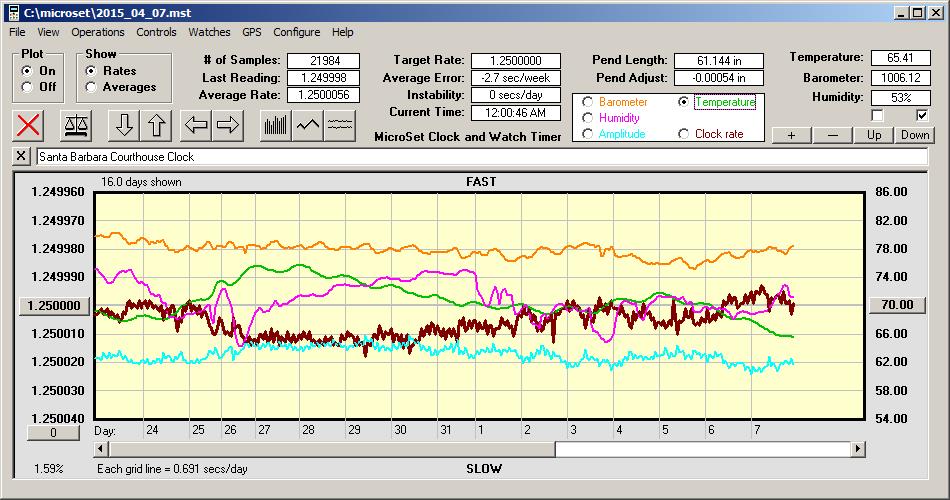Click the Current Time field
The height and width of the screenshot is (500, 950).
point(516,112)
